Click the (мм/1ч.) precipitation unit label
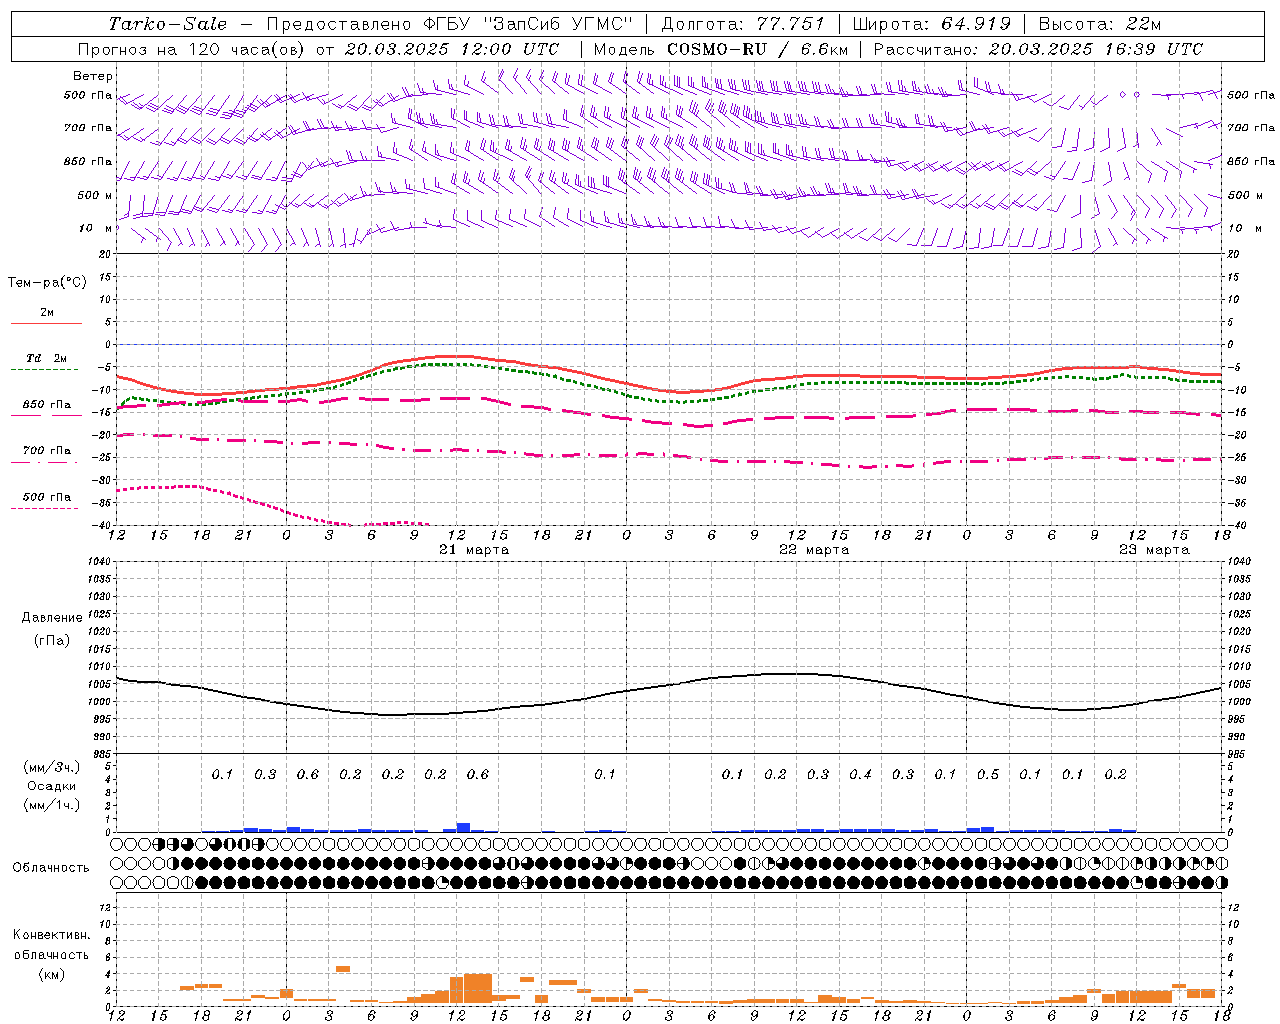Image resolution: width=1280 pixels, height=1024 pixels. [52, 805]
